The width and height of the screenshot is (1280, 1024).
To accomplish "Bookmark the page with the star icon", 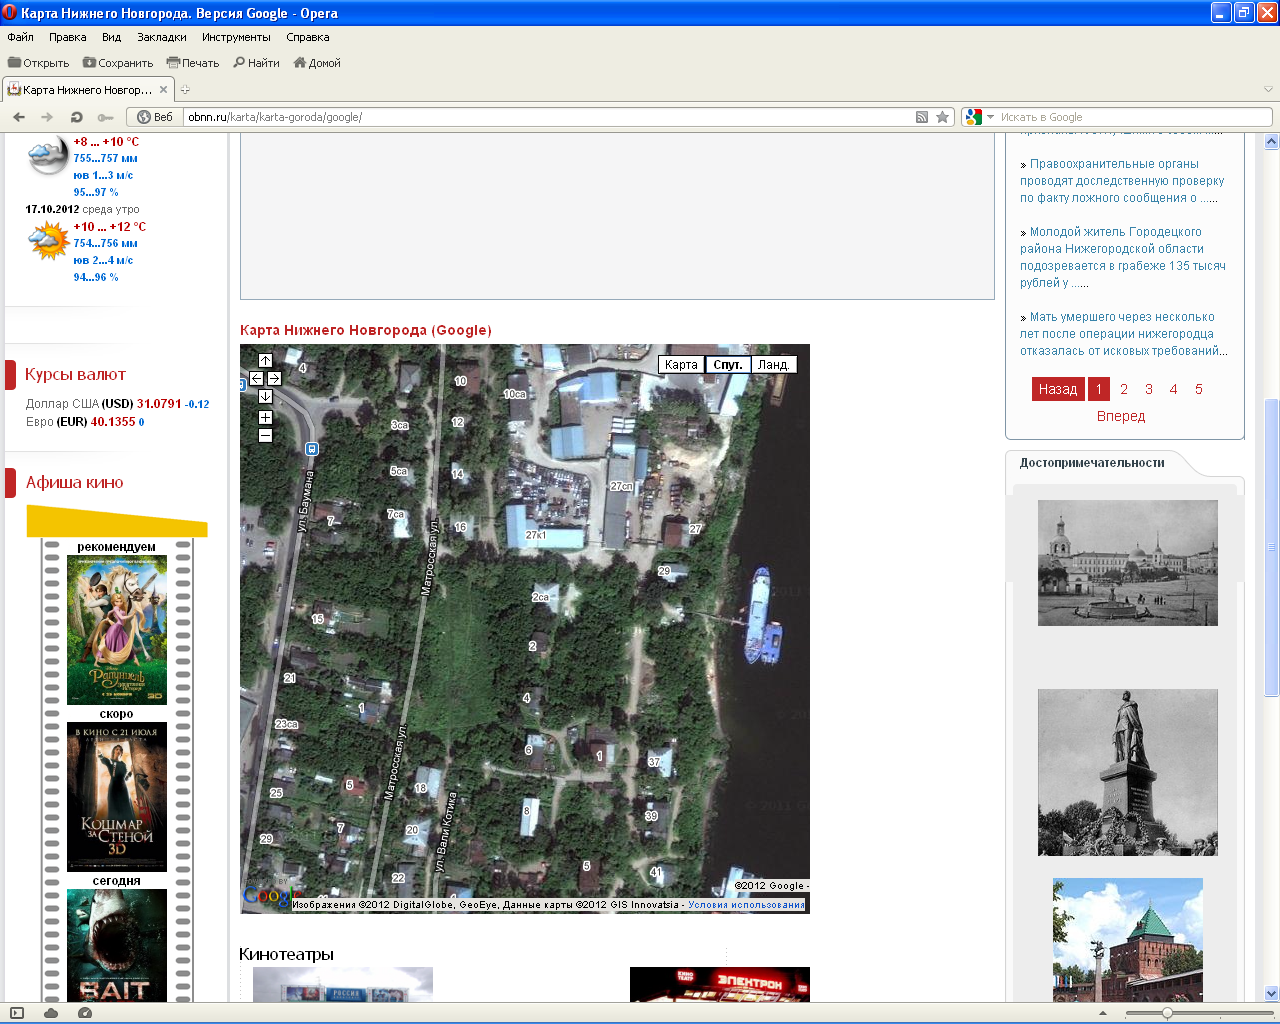I will [942, 117].
